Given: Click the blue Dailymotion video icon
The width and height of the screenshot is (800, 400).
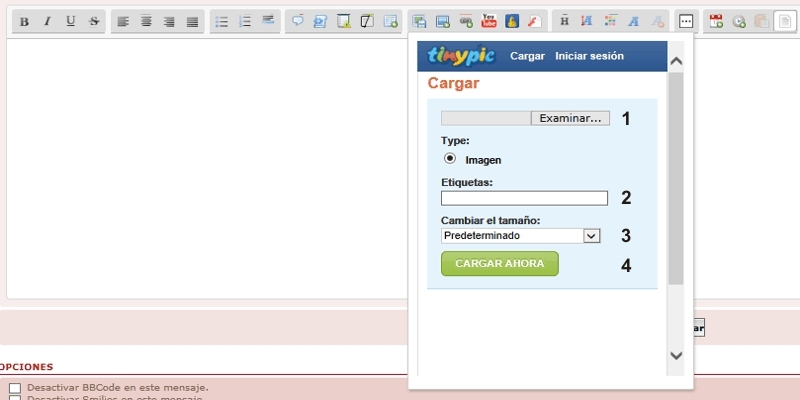Looking at the screenshot, I should [x=512, y=21].
